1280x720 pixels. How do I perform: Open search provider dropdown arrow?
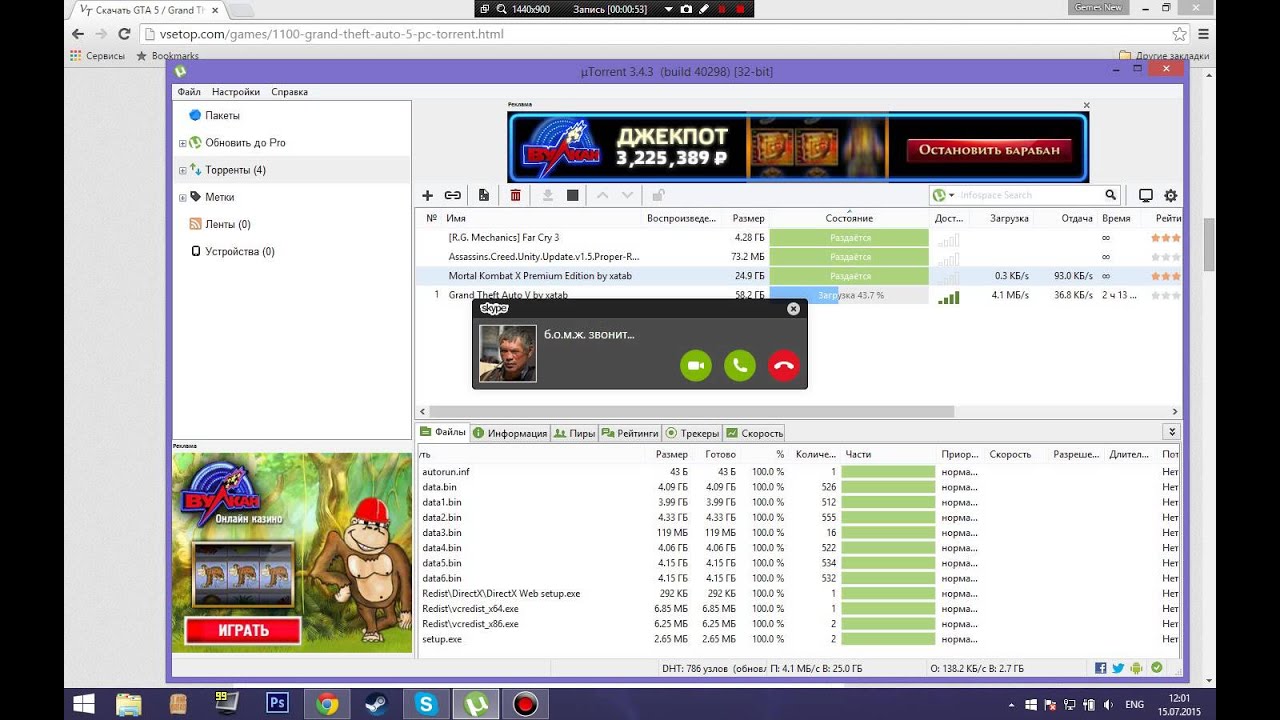952,195
